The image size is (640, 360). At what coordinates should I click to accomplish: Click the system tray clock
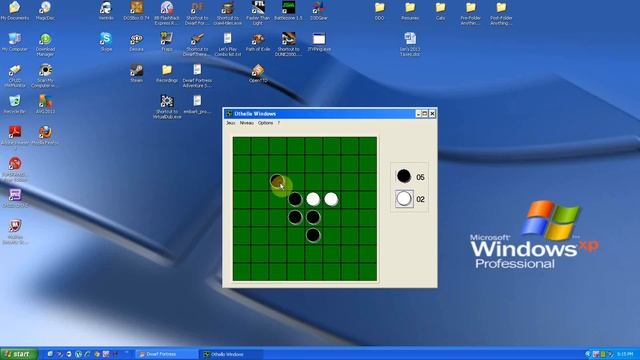[x=625, y=354]
